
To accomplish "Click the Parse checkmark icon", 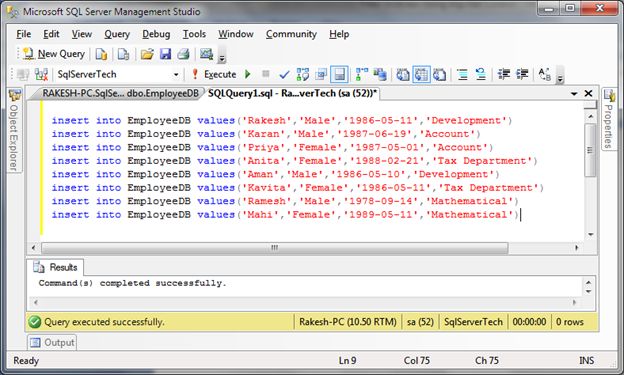I will coord(284,74).
